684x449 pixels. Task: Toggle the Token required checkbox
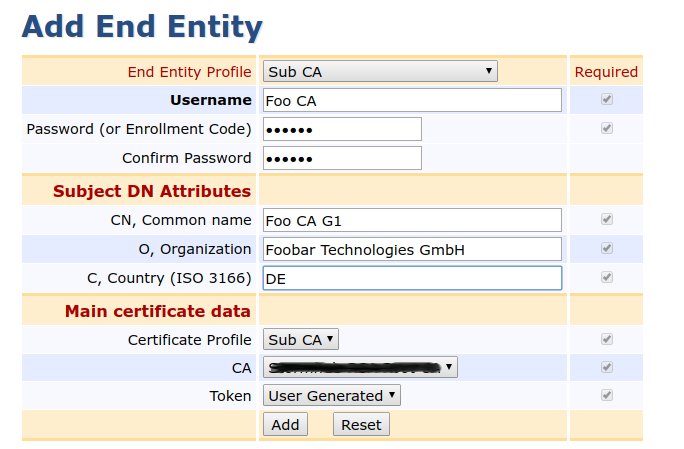(x=606, y=396)
